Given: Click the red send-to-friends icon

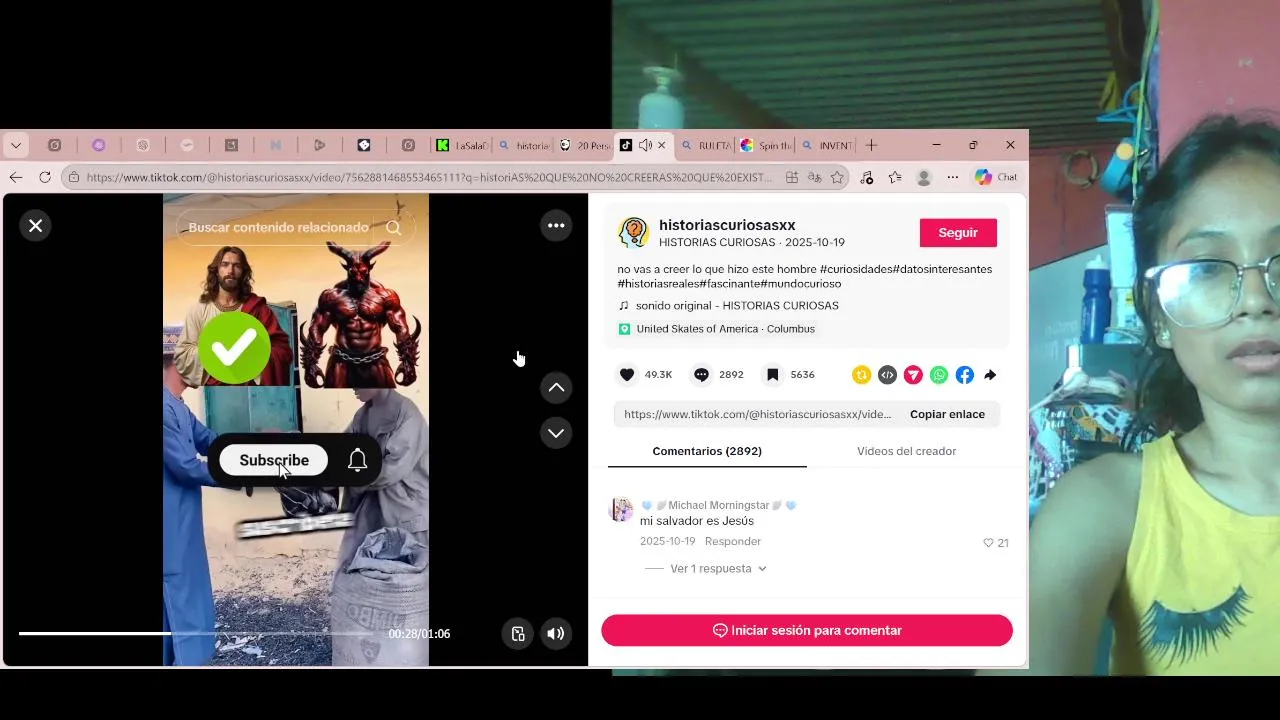Looking at the screenshot, I should pos(913,375).
